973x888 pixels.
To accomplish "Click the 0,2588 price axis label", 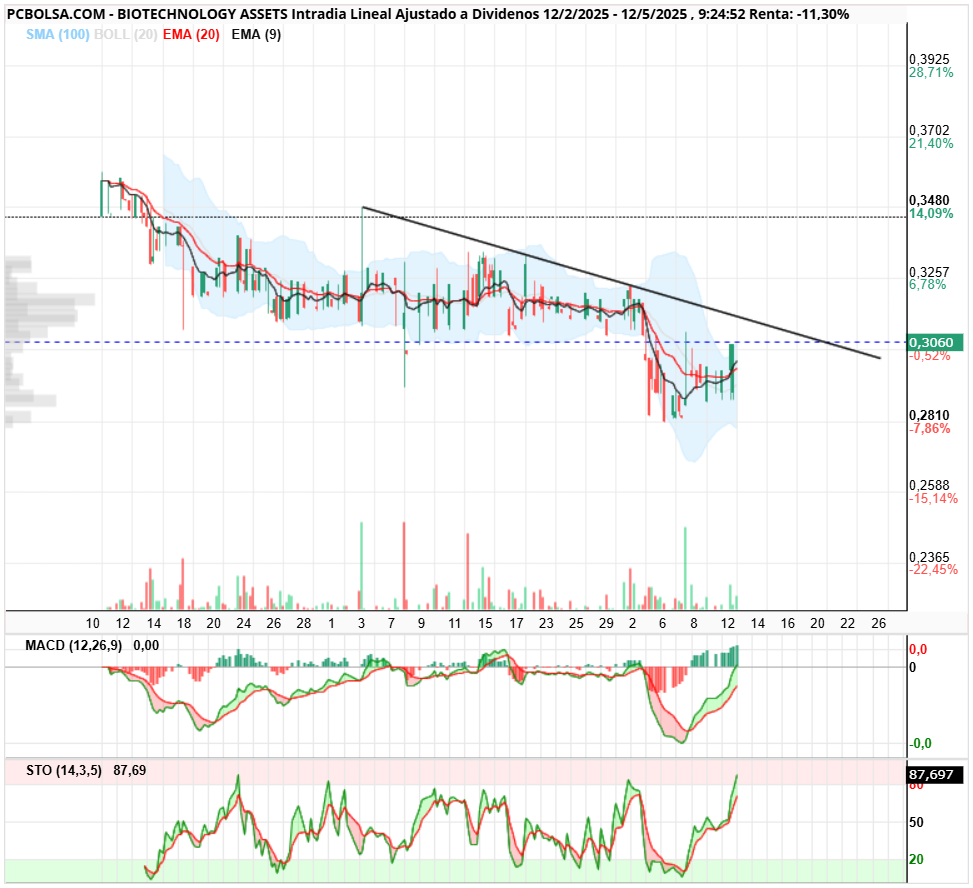I will click(x=929, y=485).
